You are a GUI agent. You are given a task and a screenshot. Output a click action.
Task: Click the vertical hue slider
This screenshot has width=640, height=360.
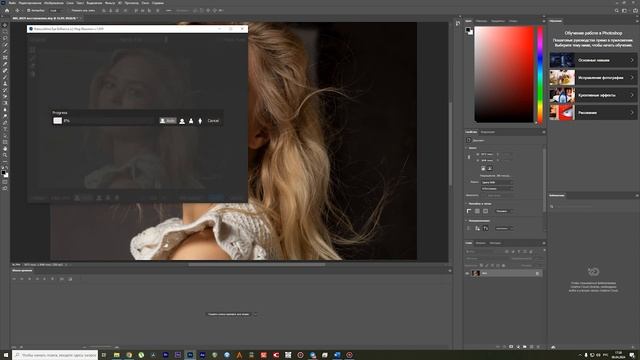(540, 75)
